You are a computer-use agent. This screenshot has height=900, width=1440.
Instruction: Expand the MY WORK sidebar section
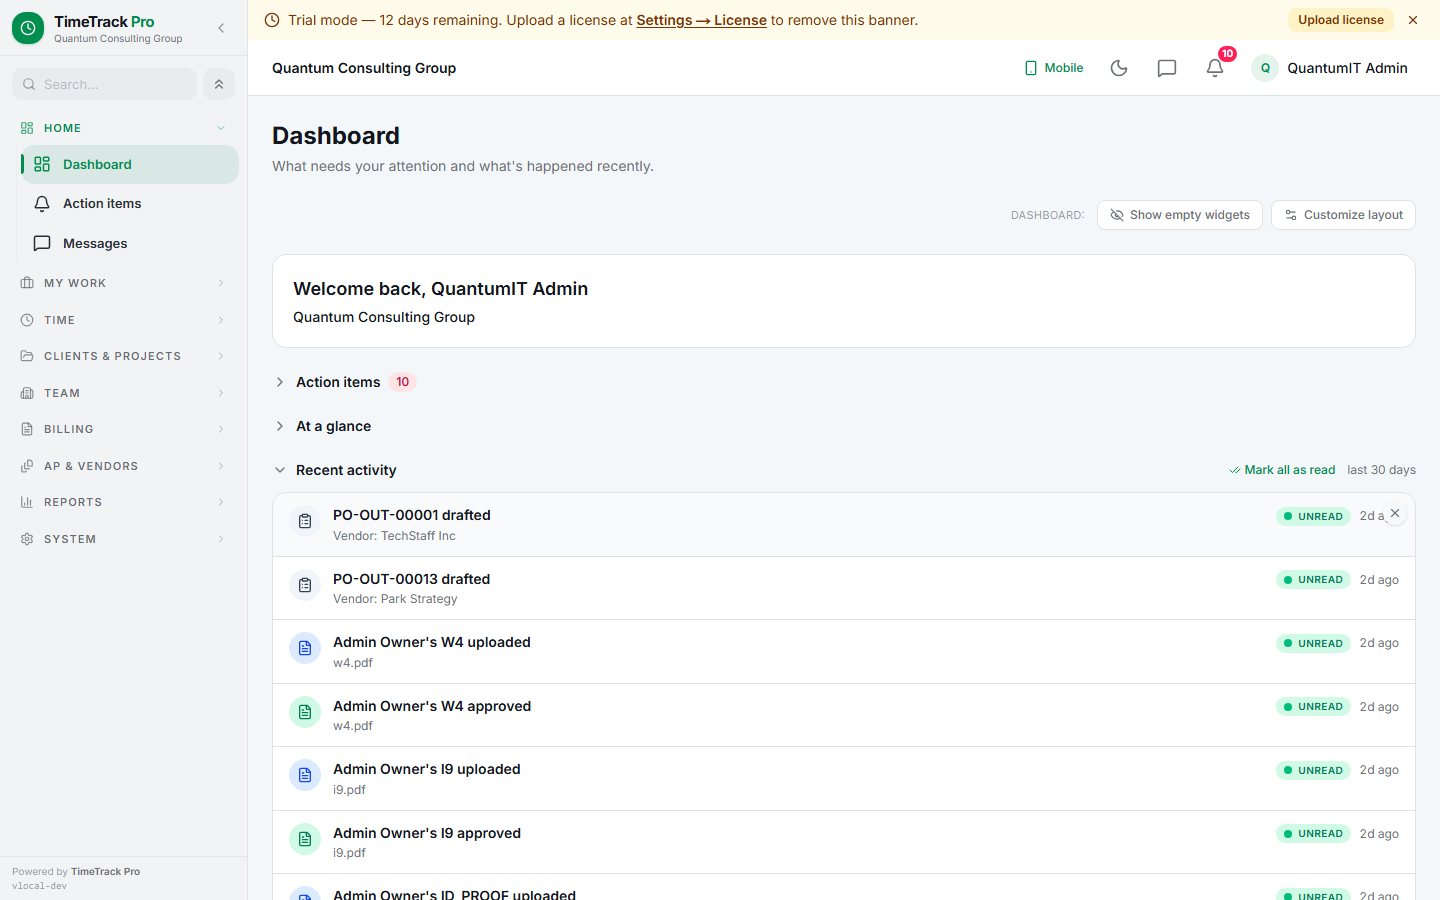[x=124, y=283]
